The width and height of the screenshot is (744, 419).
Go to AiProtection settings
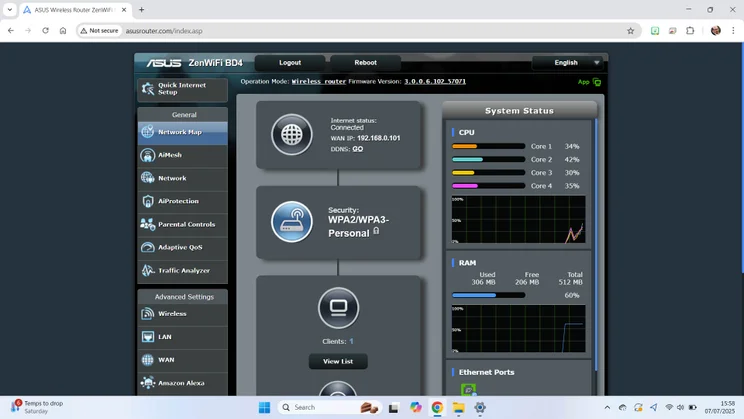click(182, 201)
